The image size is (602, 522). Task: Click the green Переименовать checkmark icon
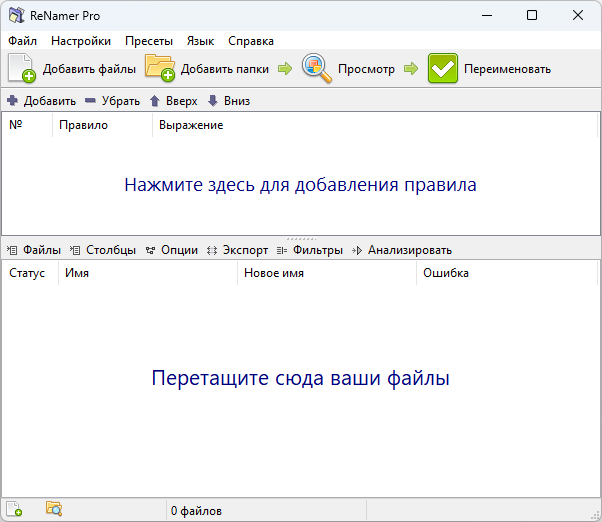click(x=443, y=68)
